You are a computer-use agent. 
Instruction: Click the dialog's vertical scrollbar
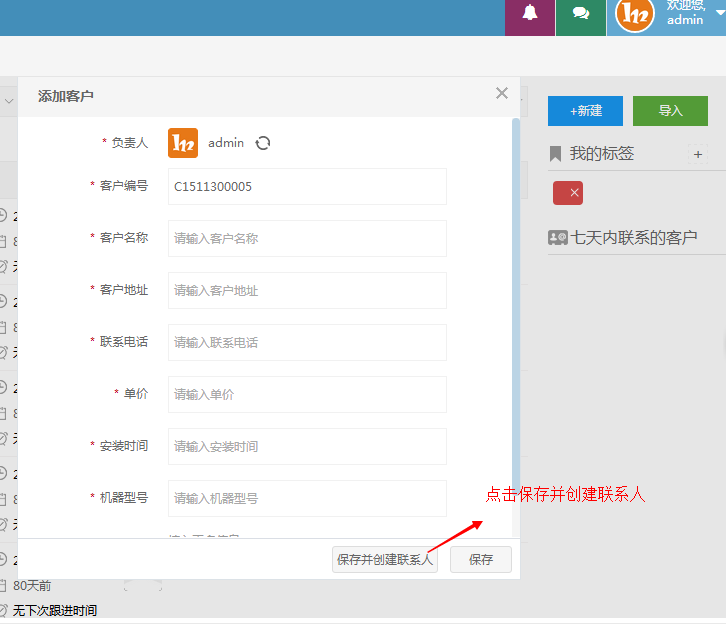pos(516,300)
